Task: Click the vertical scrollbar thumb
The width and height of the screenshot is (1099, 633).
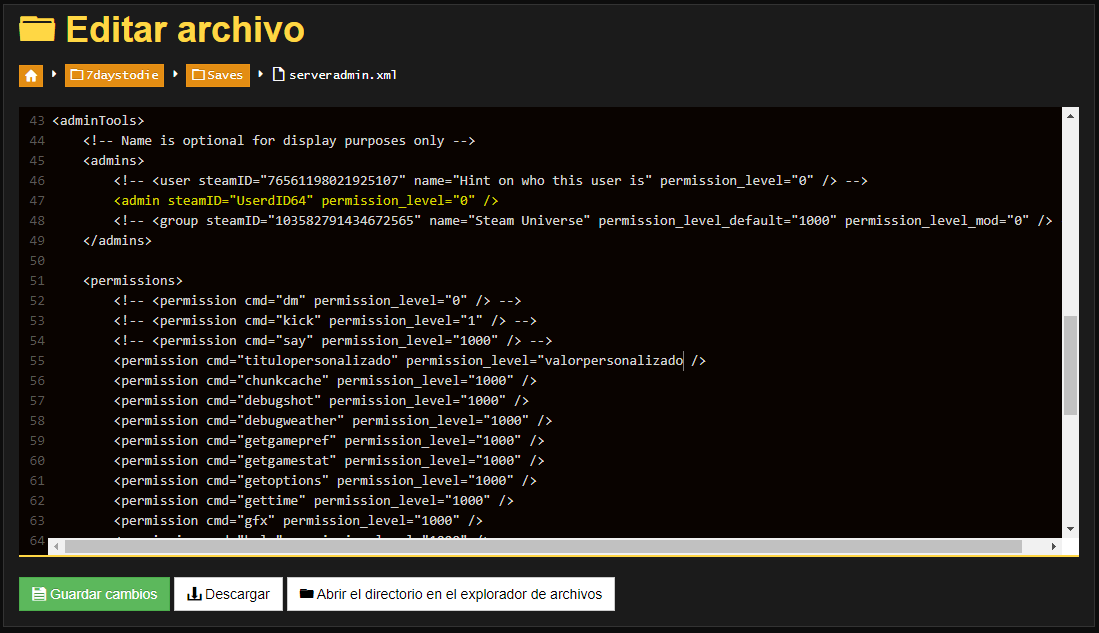Action: [1070, 365]
